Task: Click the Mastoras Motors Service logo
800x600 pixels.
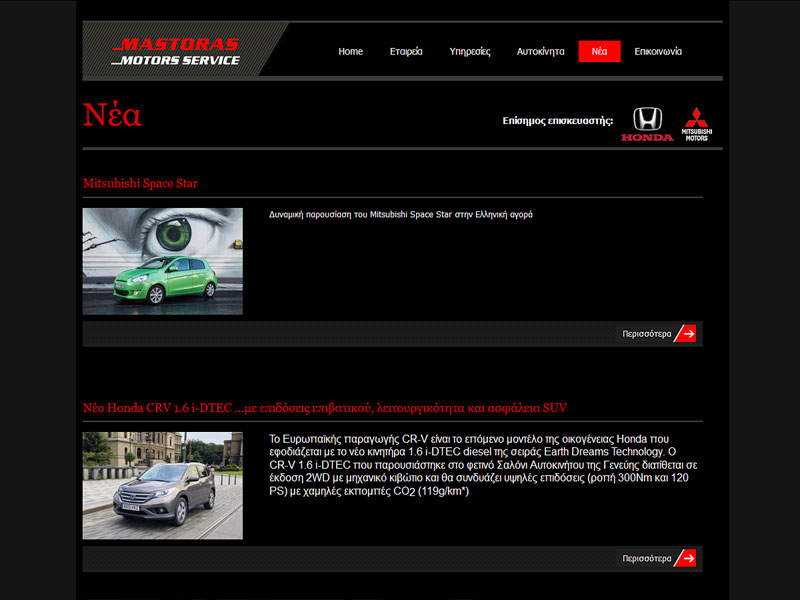Action: click(x=176, y=52)
